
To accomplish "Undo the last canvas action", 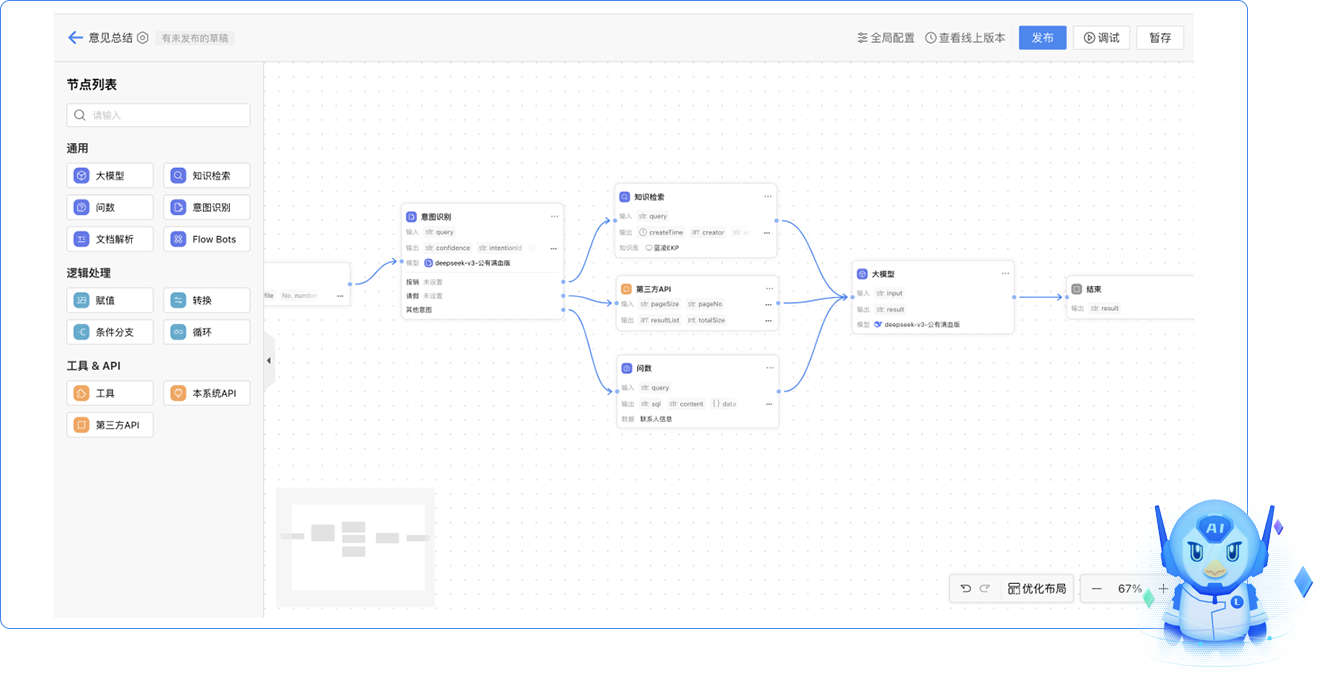I will click(966, 589).
